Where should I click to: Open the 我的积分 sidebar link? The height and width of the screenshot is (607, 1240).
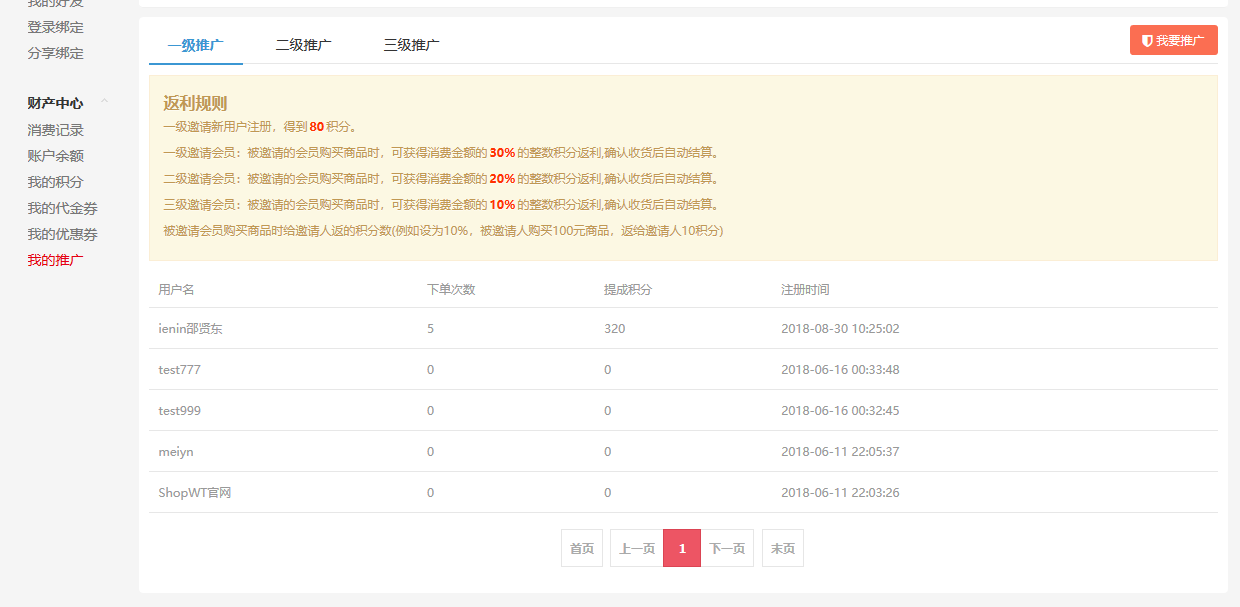click(x=55, y=182)
